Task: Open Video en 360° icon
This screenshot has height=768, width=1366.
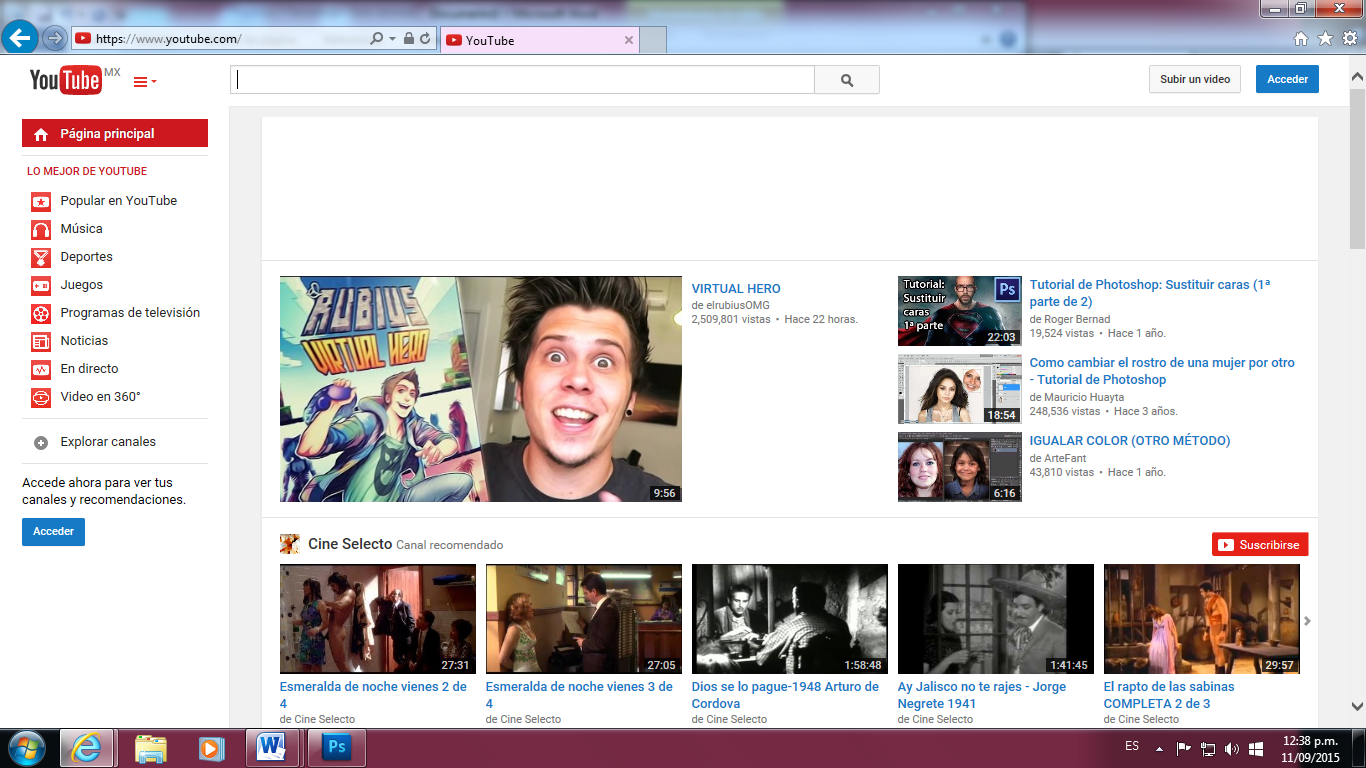Action: (41, 397)
